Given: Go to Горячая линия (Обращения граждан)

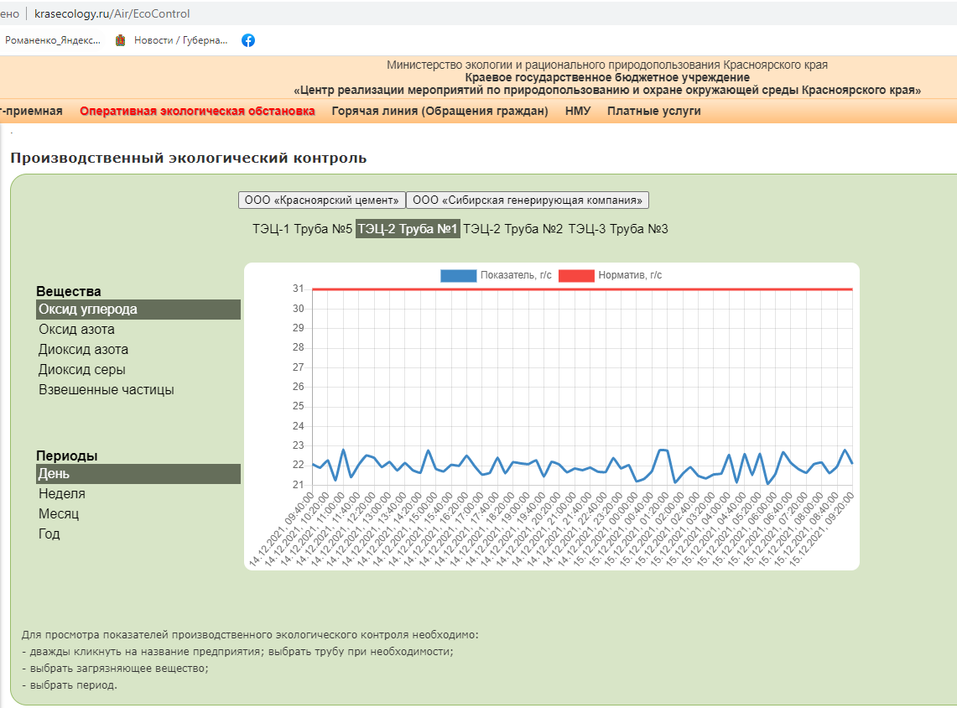Looking at the screenshot, I should point(440,111).
